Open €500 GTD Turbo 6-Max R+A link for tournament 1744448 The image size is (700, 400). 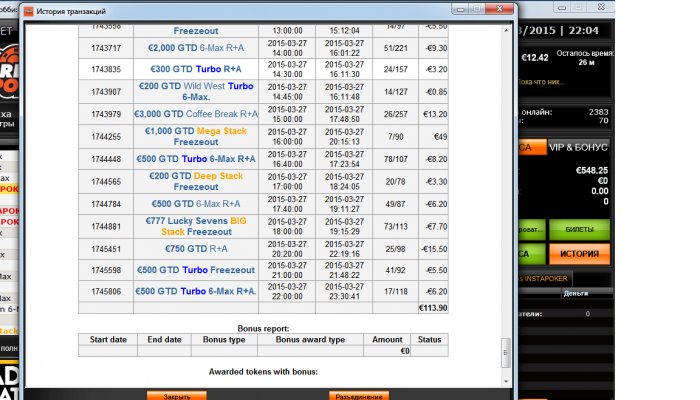196,159
